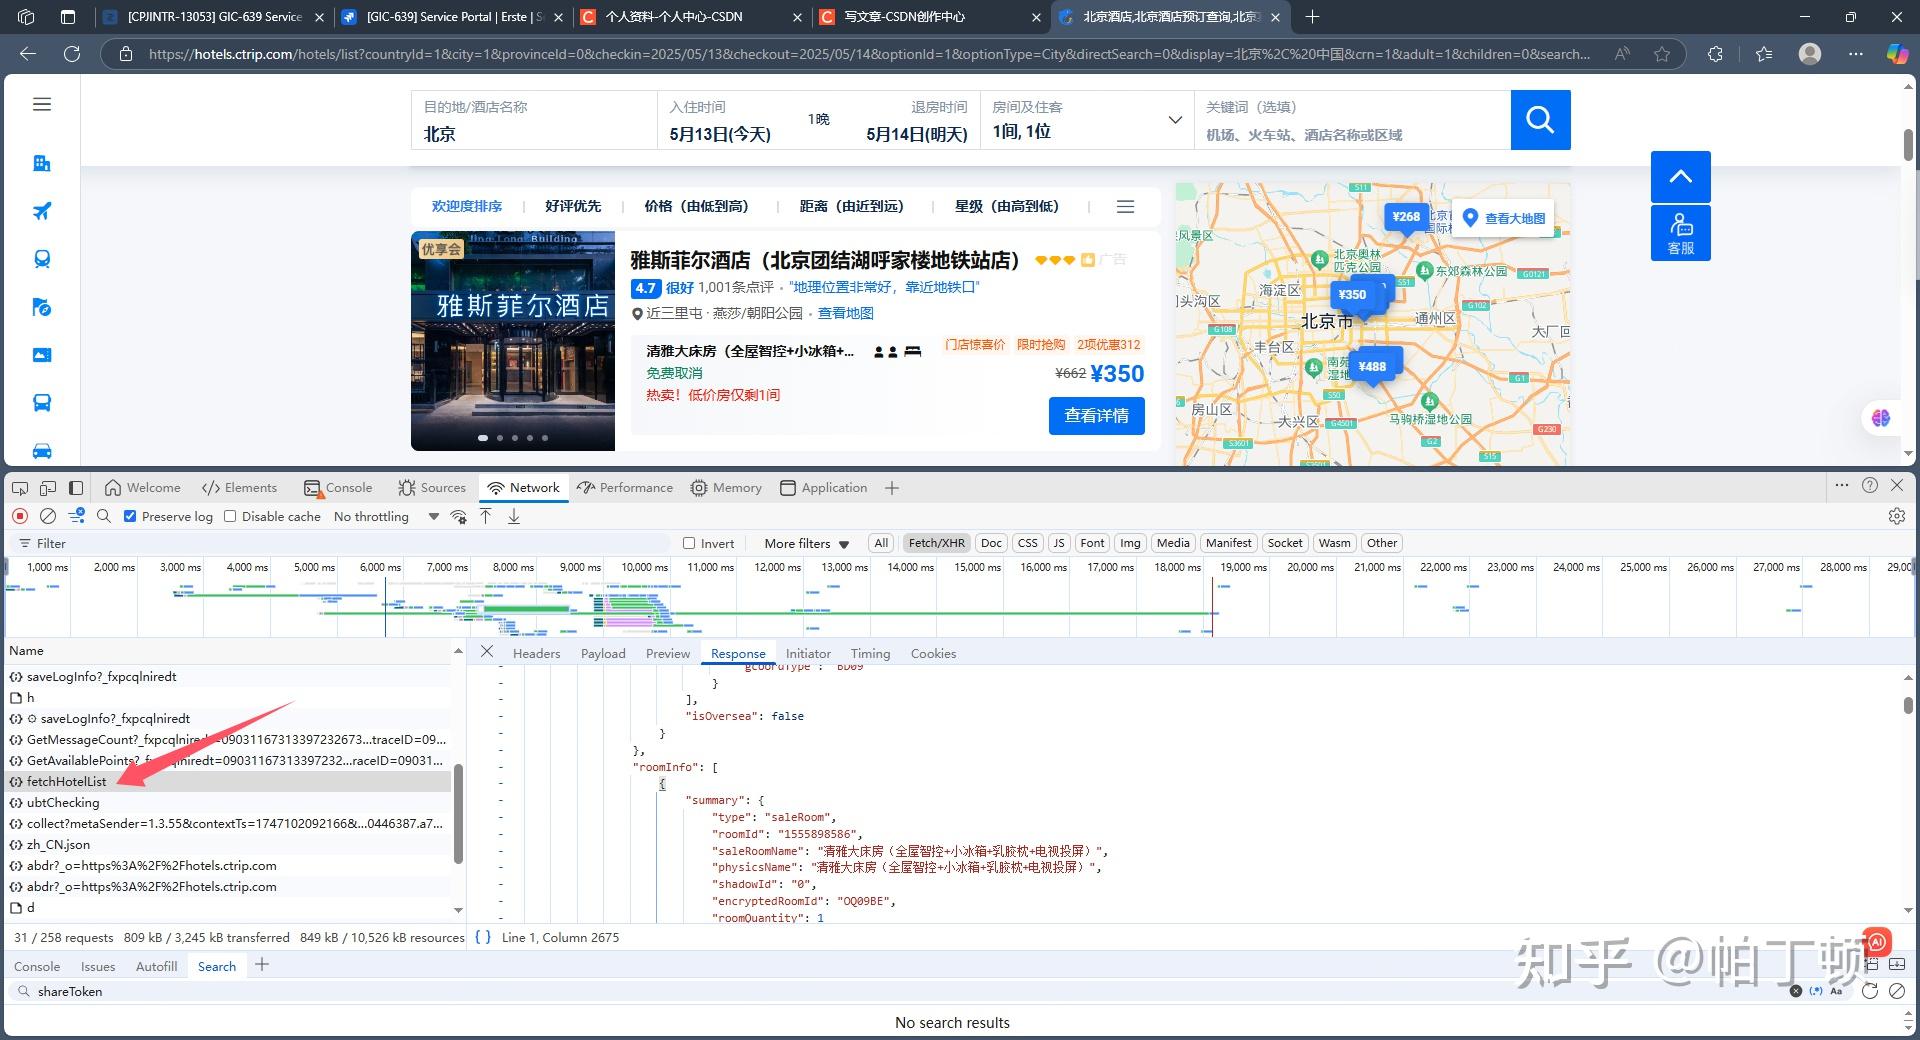Expand the 房间及住客 guest selector
This screenshot has width=1920, height=1040.
[1174, 120]
